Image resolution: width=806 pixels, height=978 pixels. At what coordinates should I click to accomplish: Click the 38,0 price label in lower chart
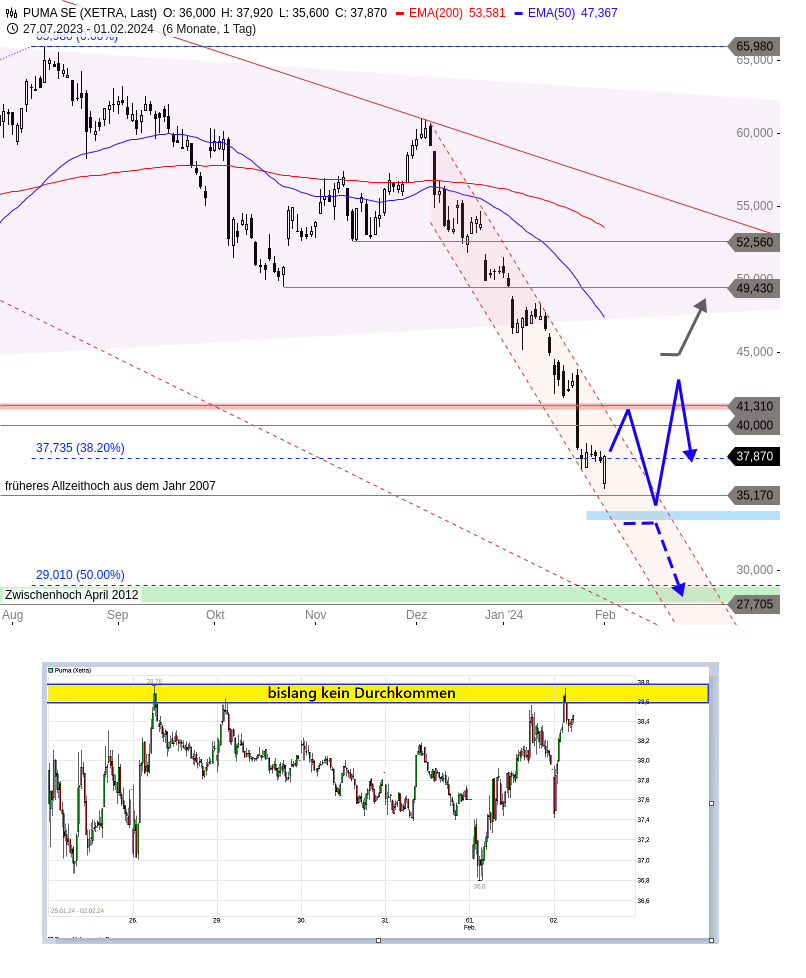(643, 760)
